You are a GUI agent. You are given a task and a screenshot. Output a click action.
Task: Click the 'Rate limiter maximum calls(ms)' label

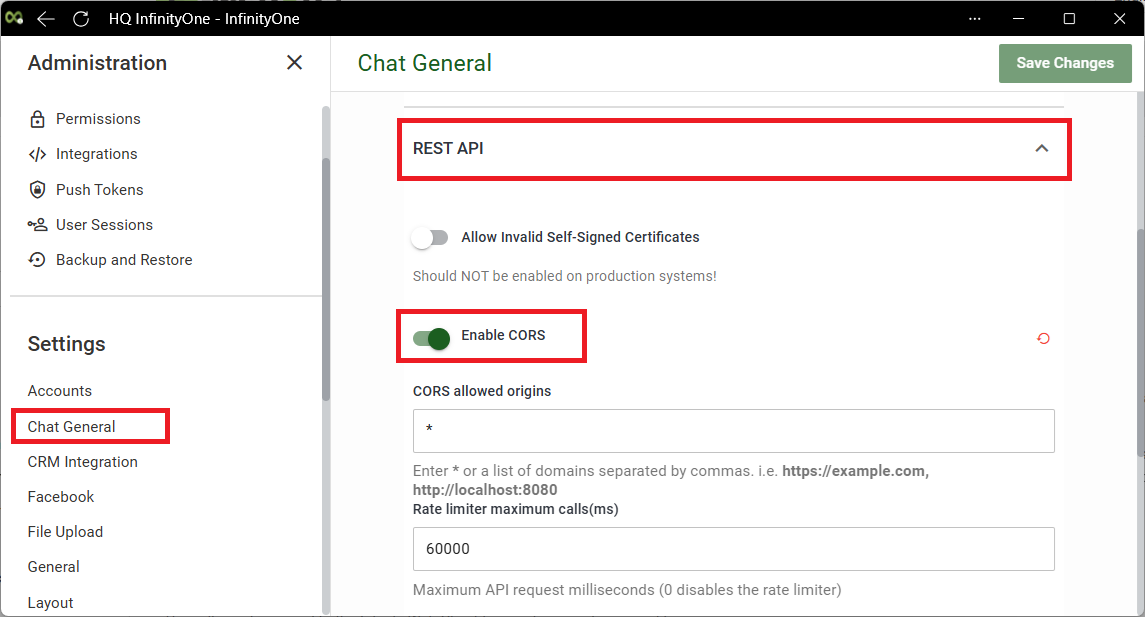[516, 509]
